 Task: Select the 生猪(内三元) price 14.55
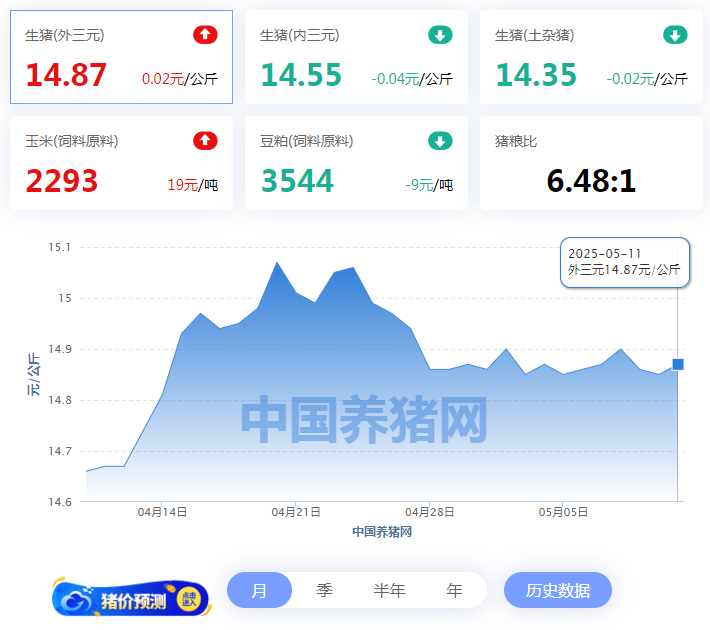coord(301,76)
